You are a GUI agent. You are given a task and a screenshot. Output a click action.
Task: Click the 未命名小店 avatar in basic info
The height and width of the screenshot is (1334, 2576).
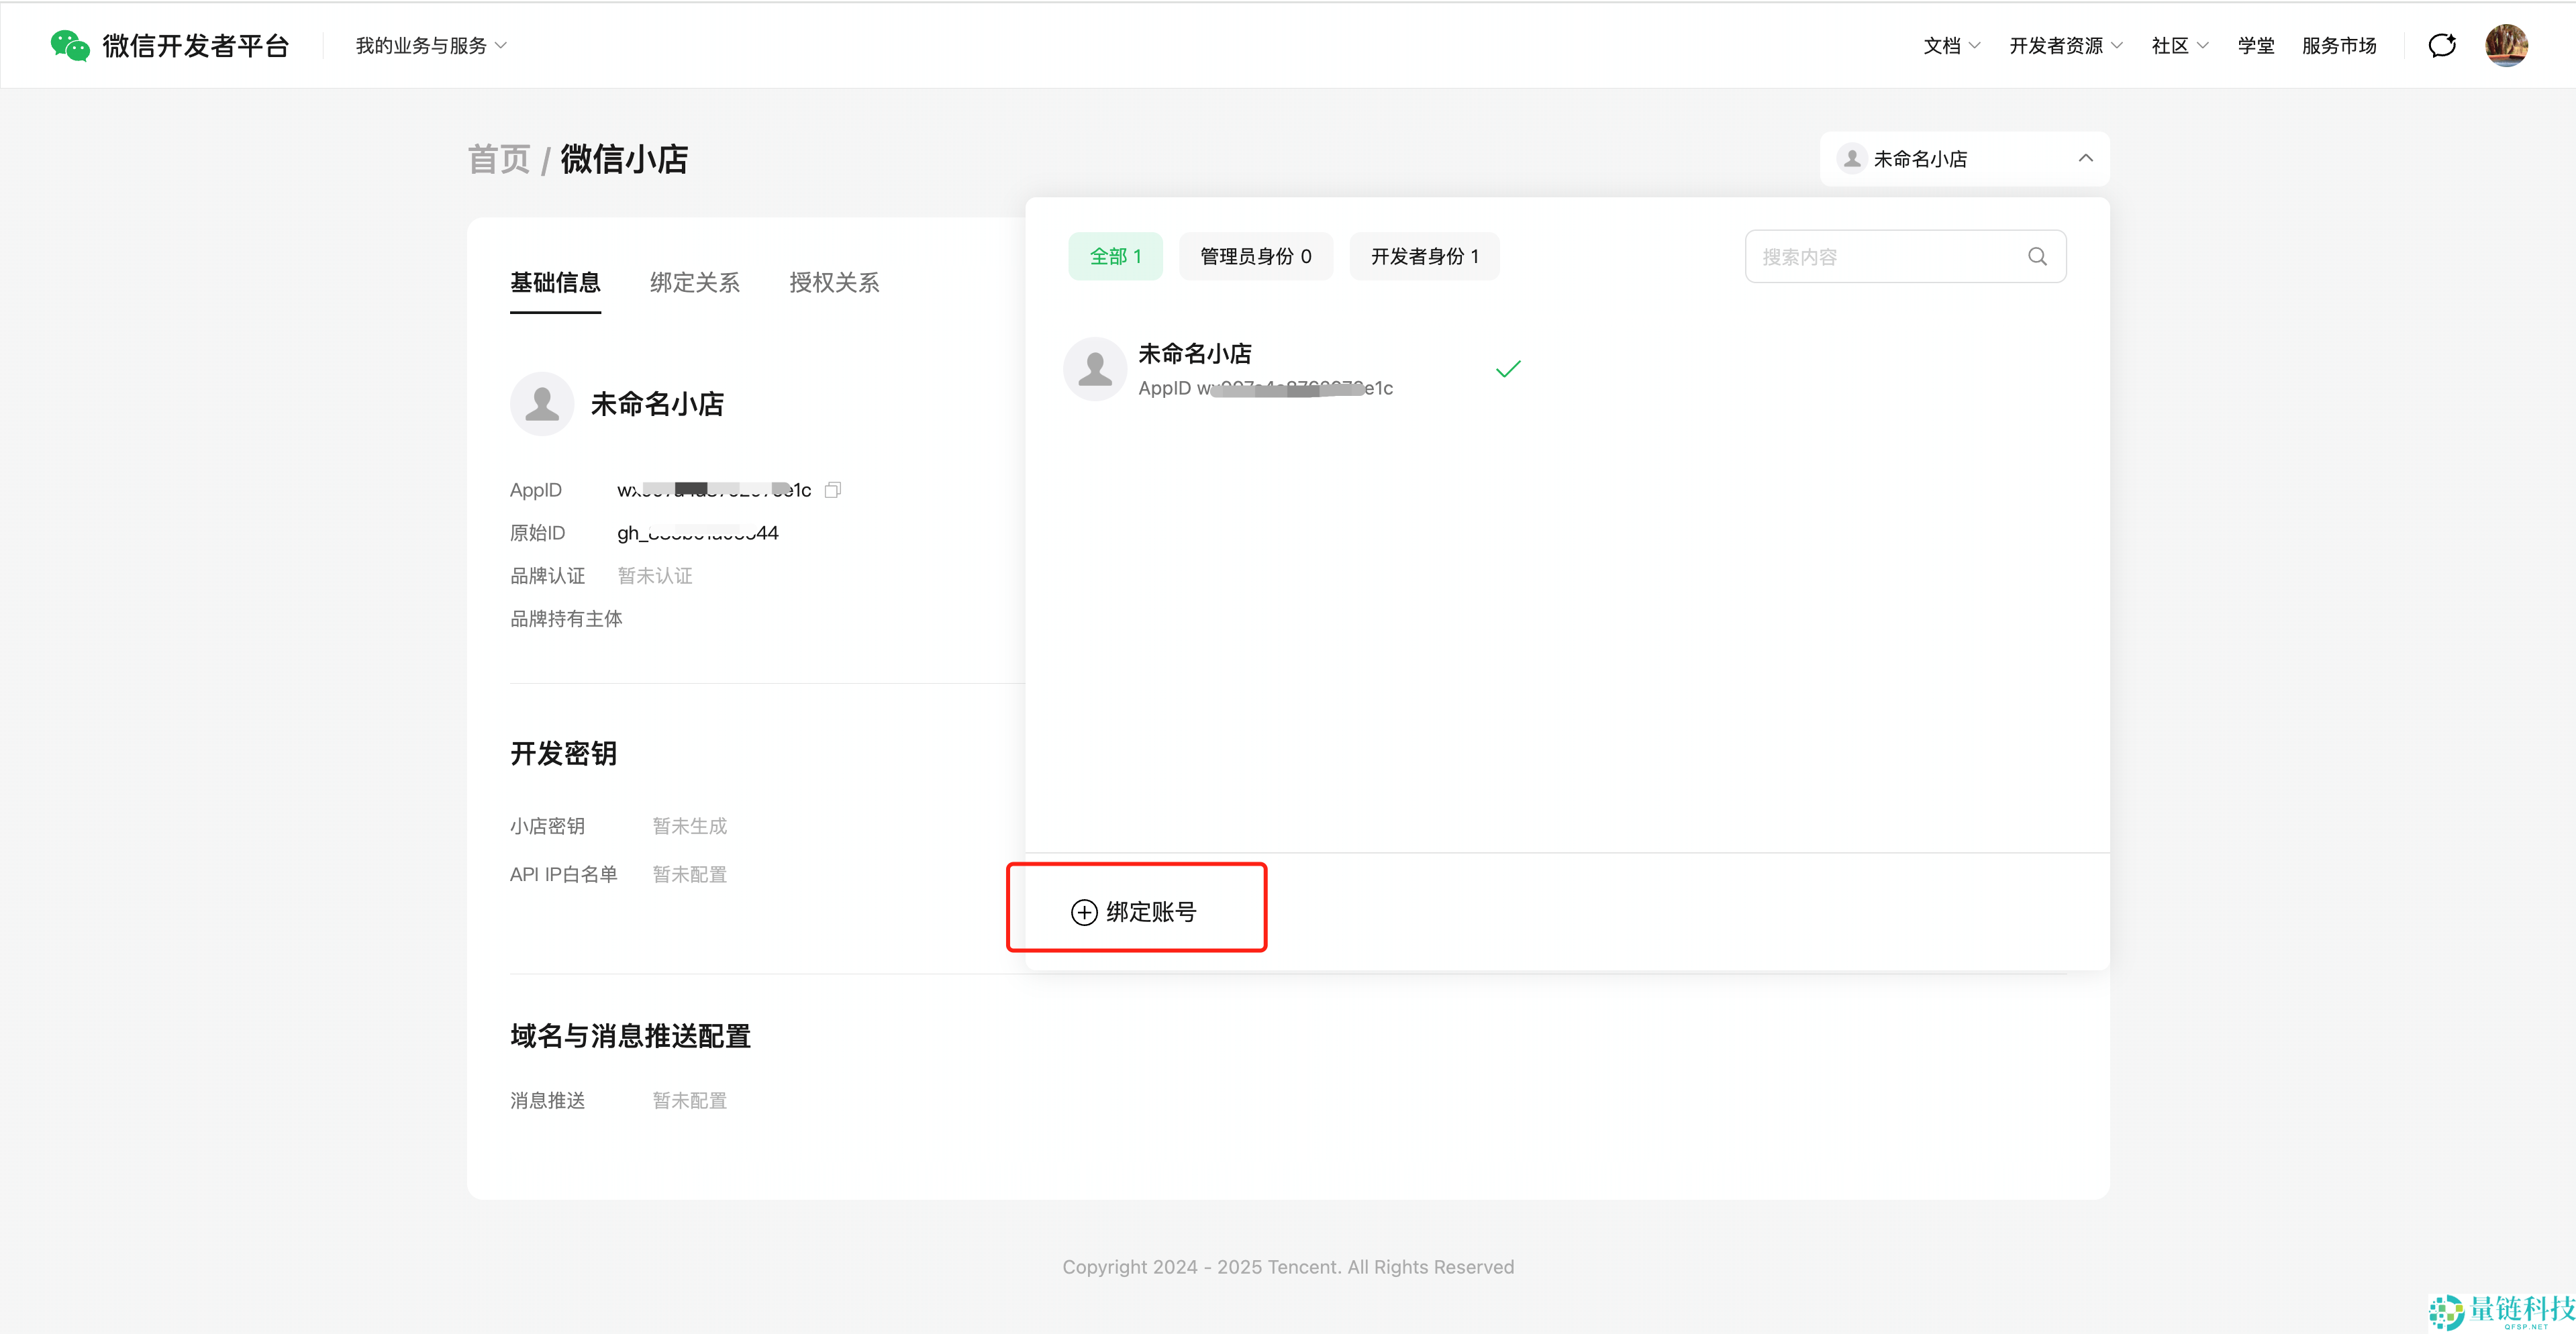coord(542,404)
